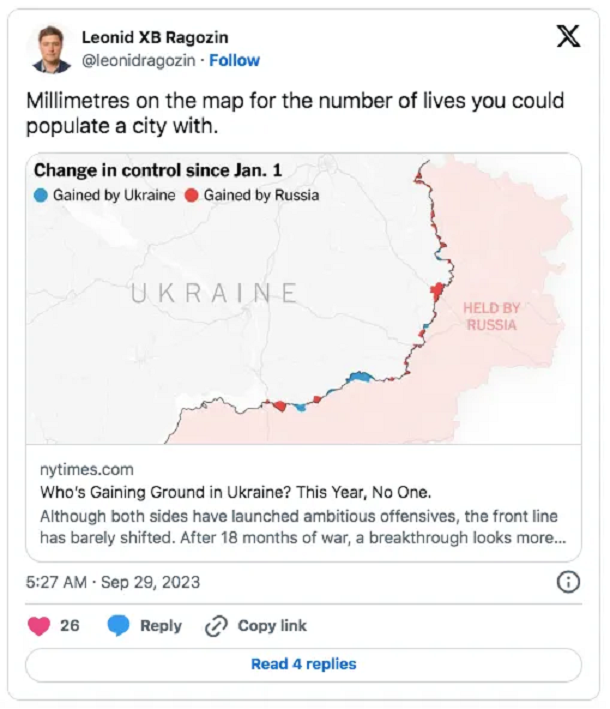Open the Ukraine control map image
The image size is (610, 709).
(x=303, y=299)
